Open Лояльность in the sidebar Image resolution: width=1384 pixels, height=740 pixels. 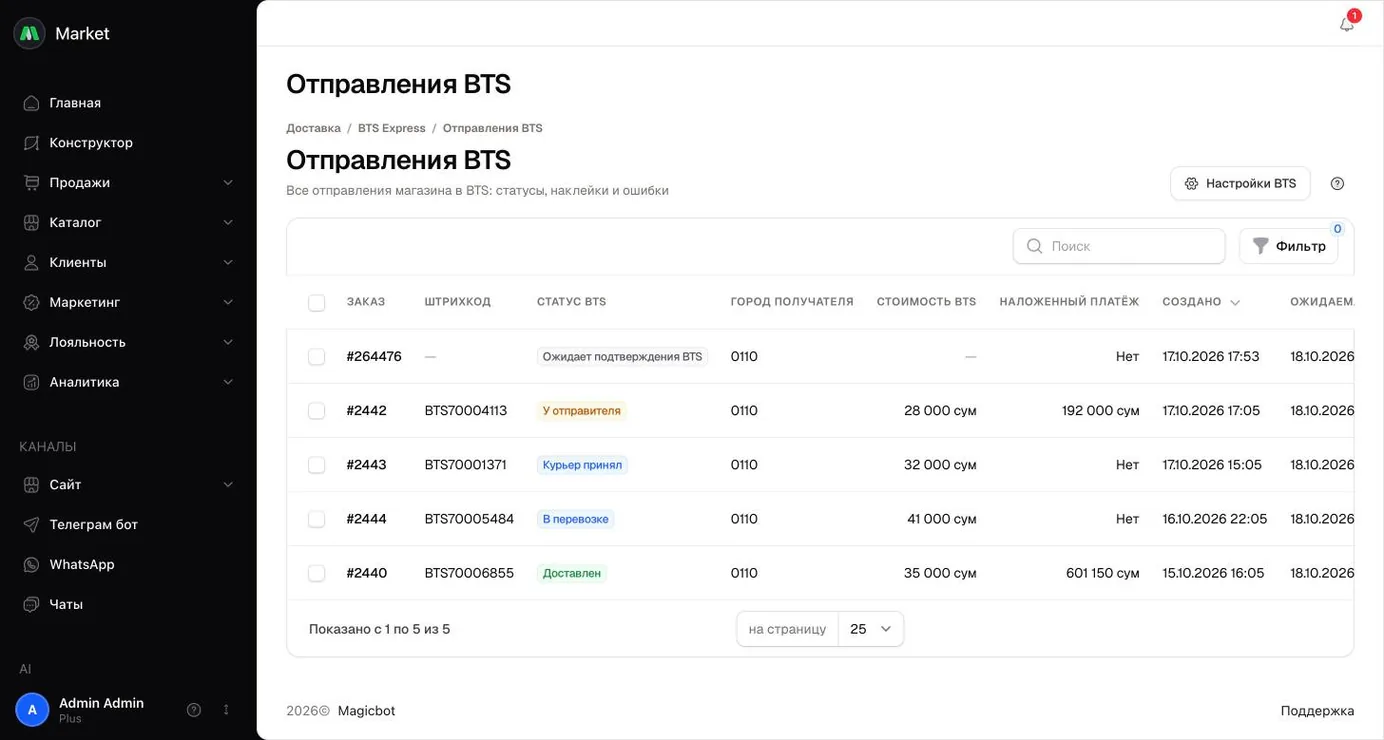click(128, 342)
